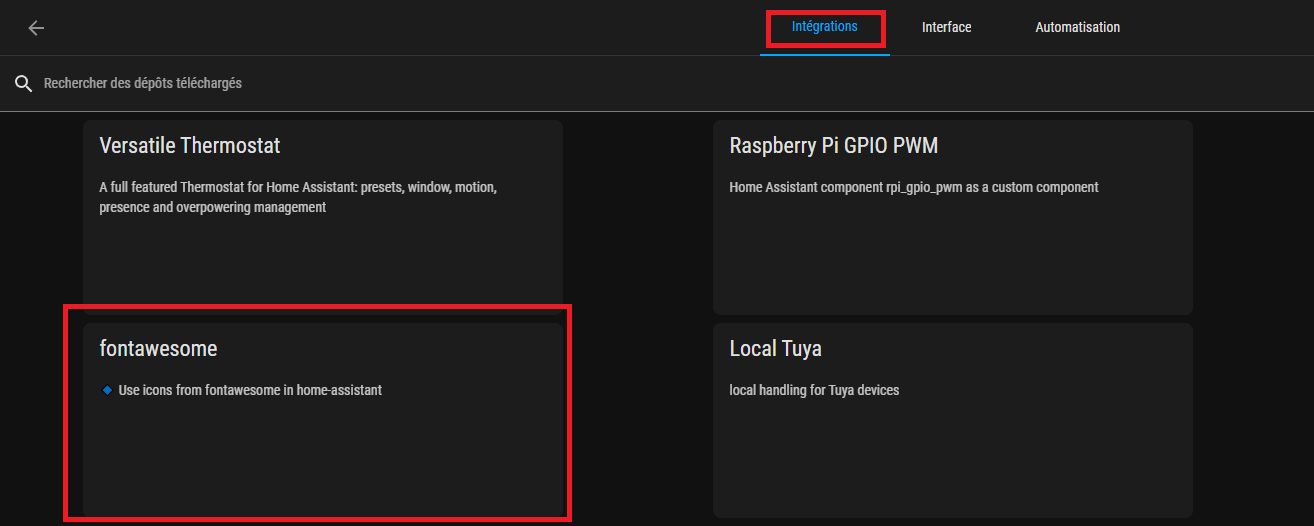The width and height of the screenshot is (1314, 526).
Task: Select the Raspberry Pi GPIO PWM title
Action: click(833, 146)
